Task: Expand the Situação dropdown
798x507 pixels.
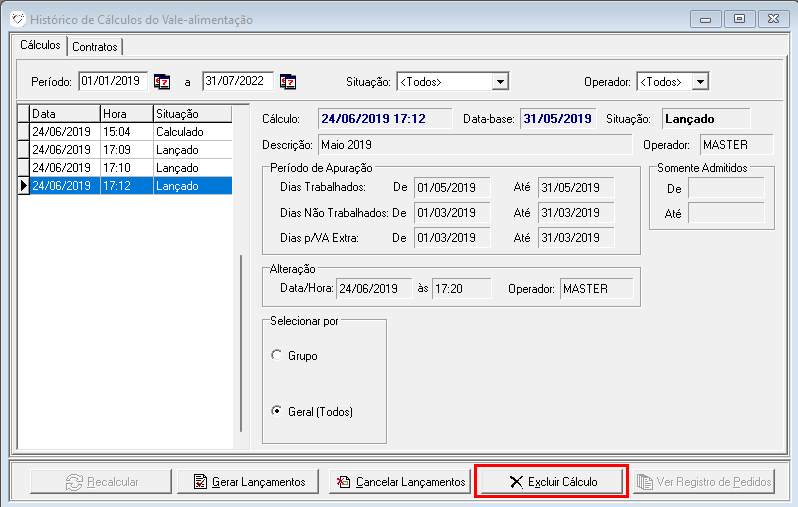Action: (x=501, y=81)
